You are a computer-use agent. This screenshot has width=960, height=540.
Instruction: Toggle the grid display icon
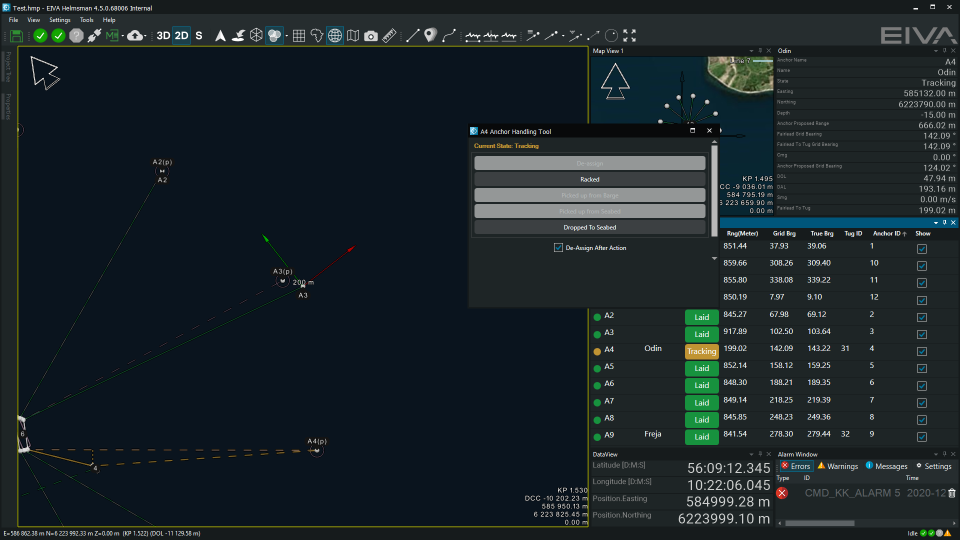[298, 36]
